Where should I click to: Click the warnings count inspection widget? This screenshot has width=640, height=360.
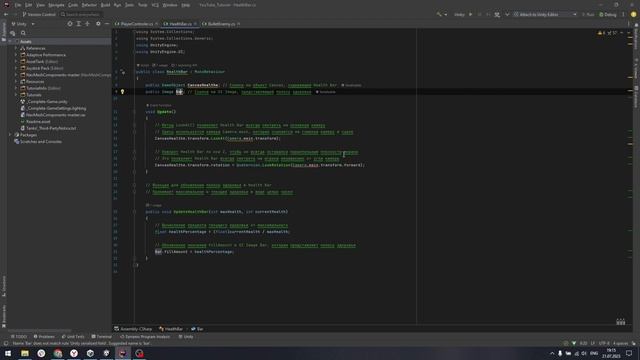607,33
